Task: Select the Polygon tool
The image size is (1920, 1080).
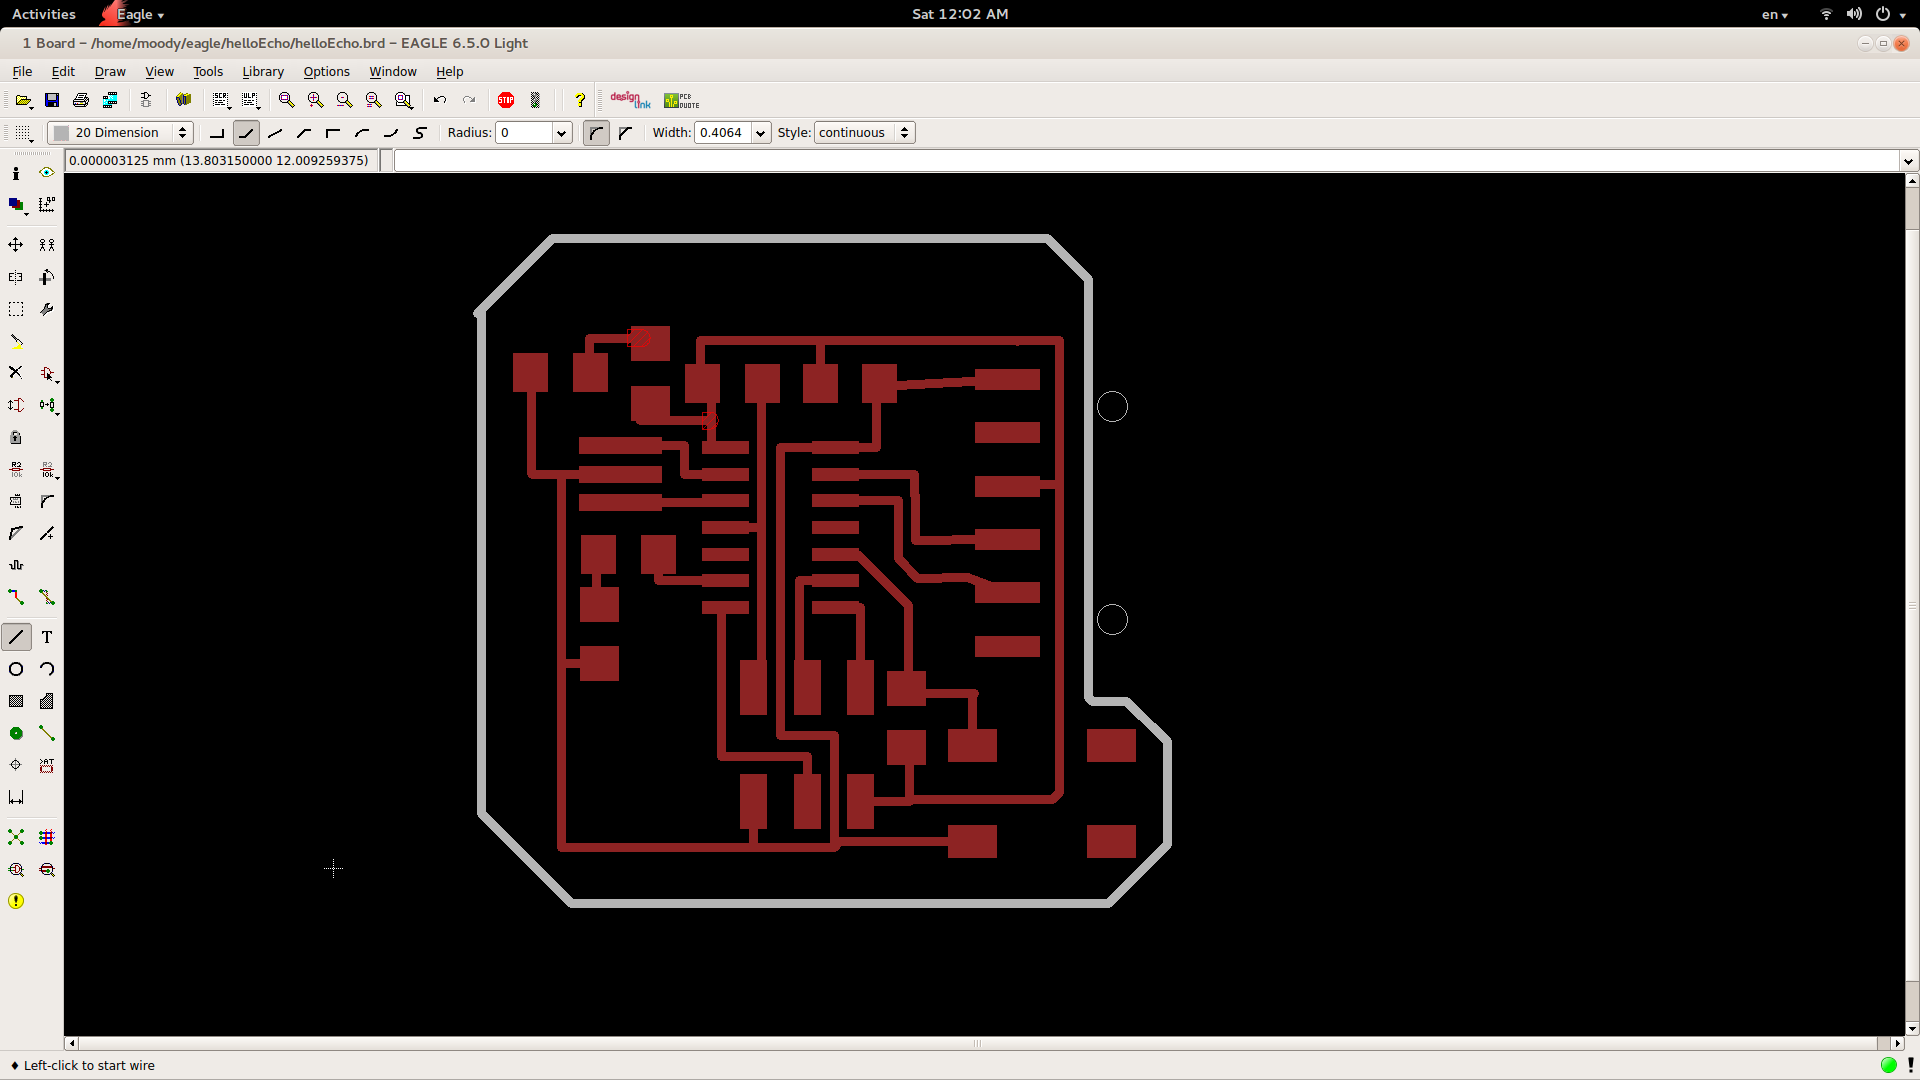Action: point(47,701)
